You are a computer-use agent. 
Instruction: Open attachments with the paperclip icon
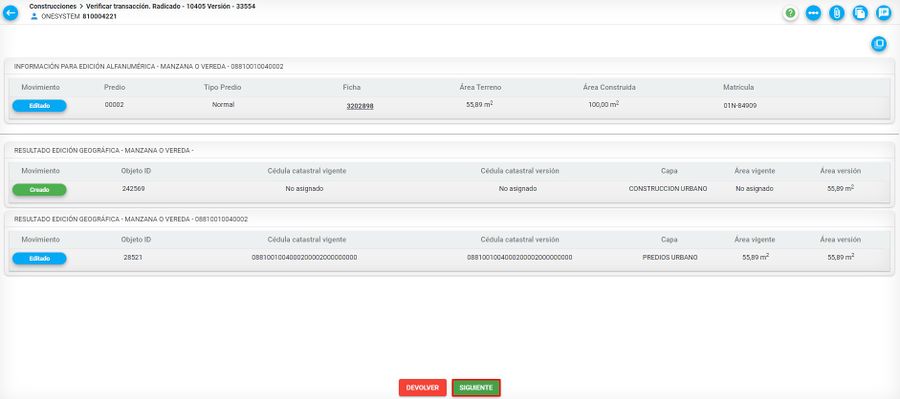click(837, 13)
